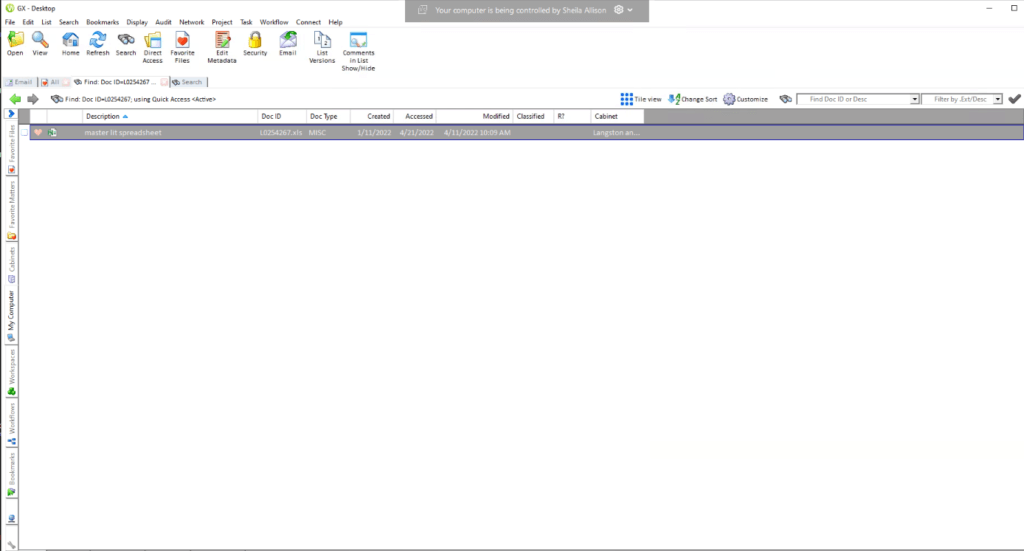Open the Filter by Ext/Desc dropdown arrow
The image size is (1024, 551).
coord(997,99)
